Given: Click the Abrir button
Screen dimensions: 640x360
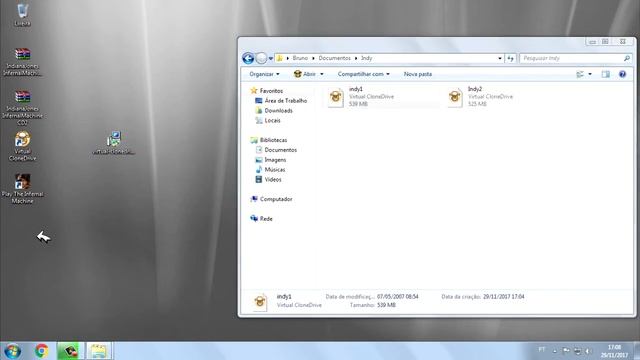Looking at the screenshot, I should tap(305, 74).
